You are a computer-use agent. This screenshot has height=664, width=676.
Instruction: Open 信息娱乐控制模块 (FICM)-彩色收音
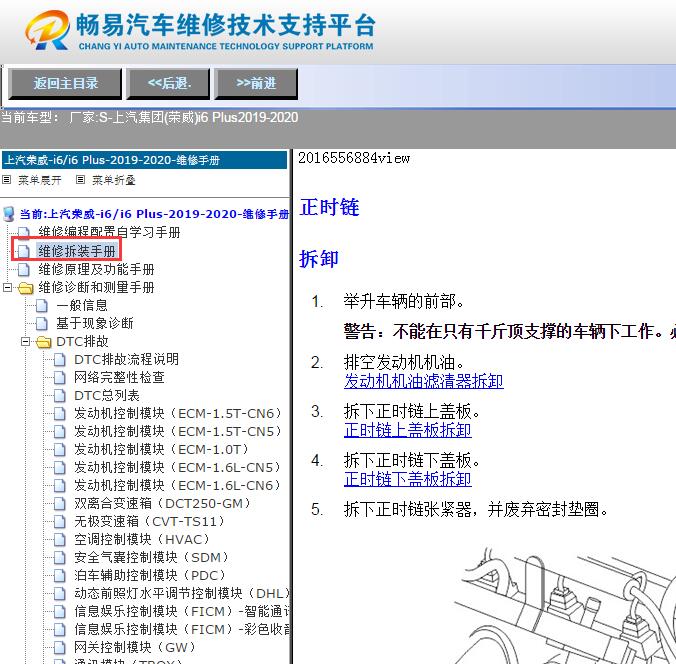tap(182, 630)
